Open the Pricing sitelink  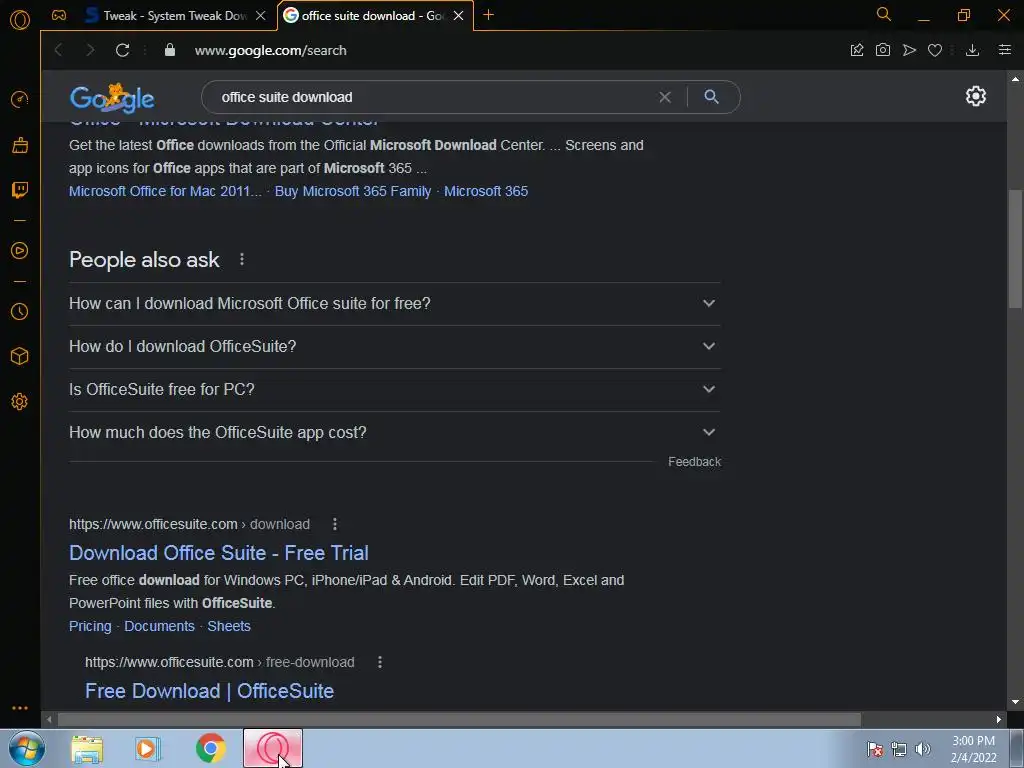tap(90, 626)
